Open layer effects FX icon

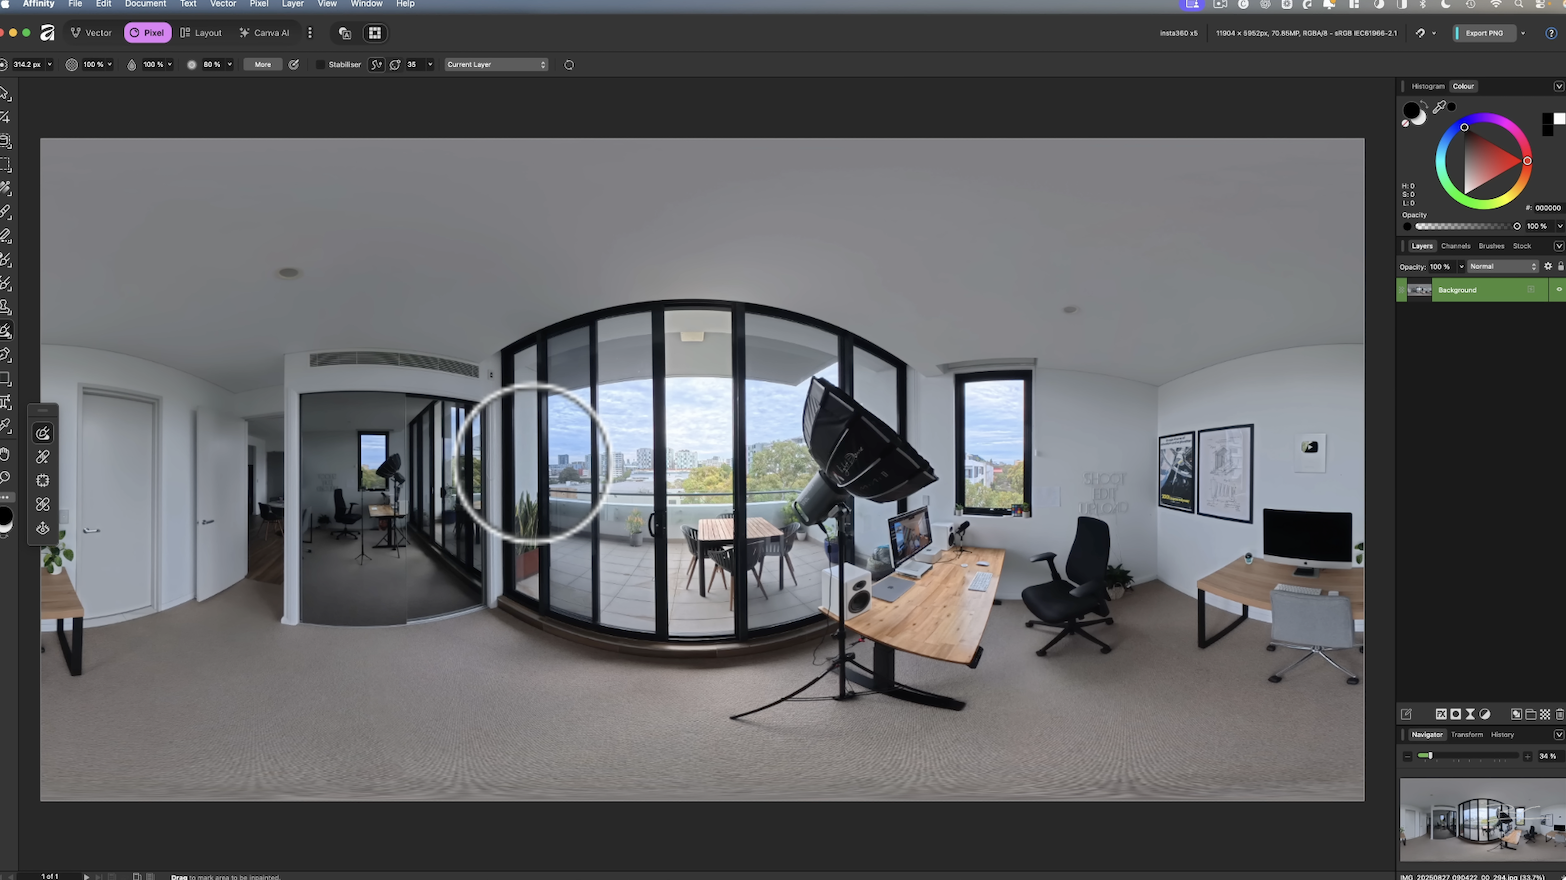[x=1441, y=714]
